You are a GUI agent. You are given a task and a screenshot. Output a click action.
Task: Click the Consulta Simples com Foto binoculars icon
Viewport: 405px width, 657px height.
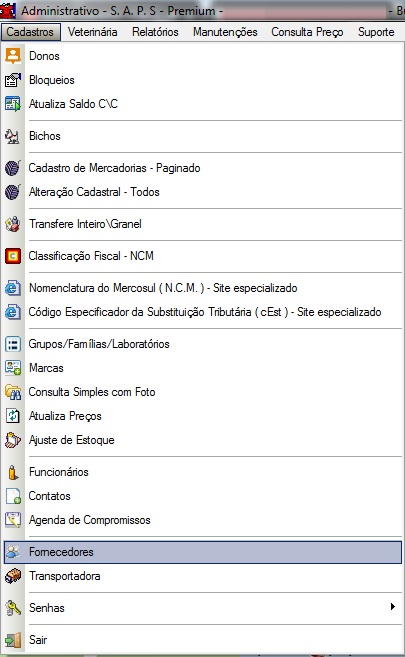point(13,392)
